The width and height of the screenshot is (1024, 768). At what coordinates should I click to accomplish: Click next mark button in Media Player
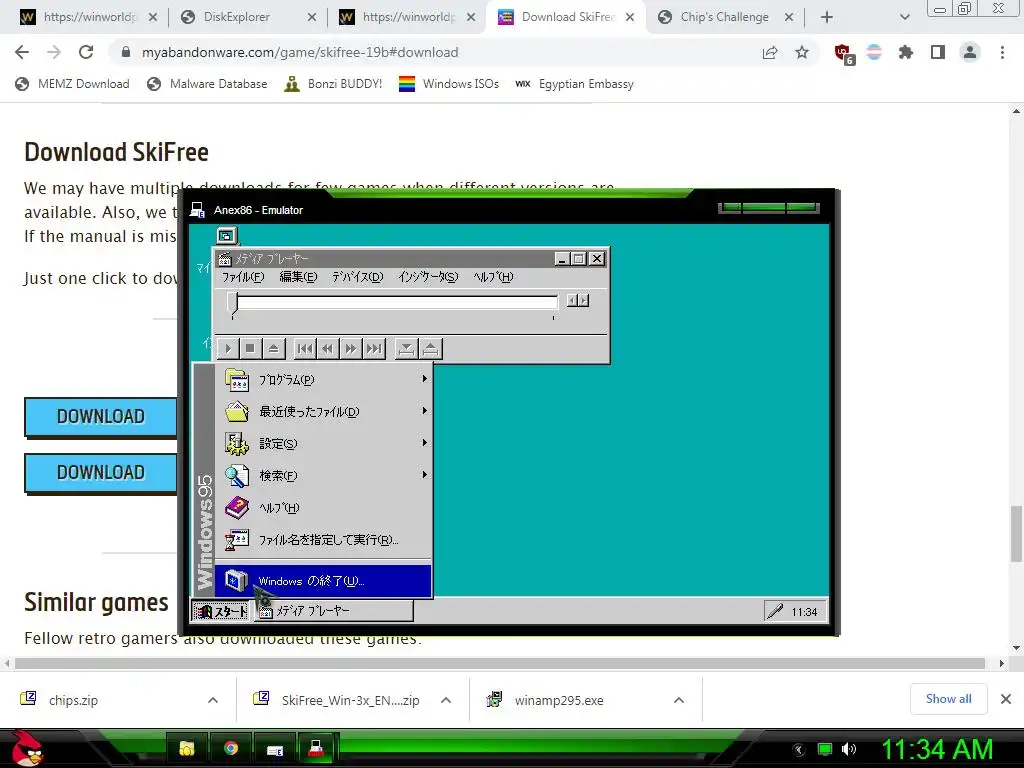(374, 349)
